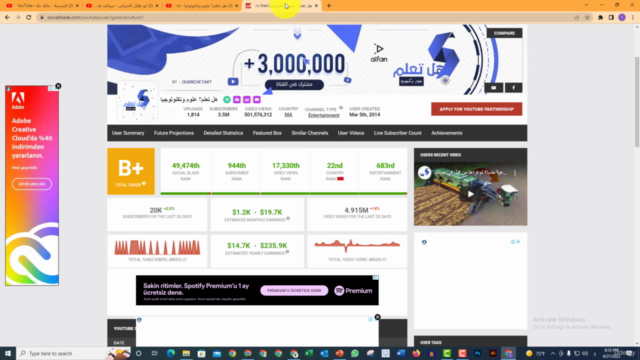Open Chrome profile avatar
Image resolution: width=640 pixels, height=360 pixels.
622,18
